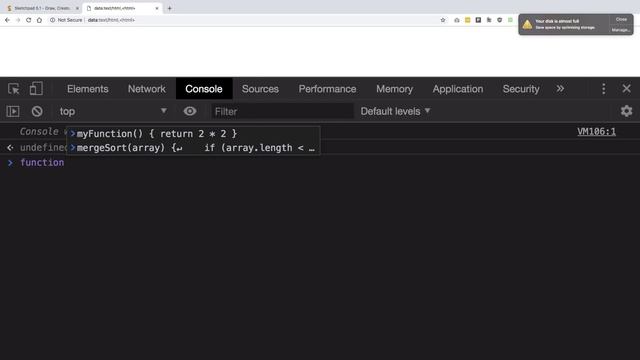Bookmark this page with the star icon
Image resolution: width=640 pixels, height=360 pixels.
[x=443, y=20]
